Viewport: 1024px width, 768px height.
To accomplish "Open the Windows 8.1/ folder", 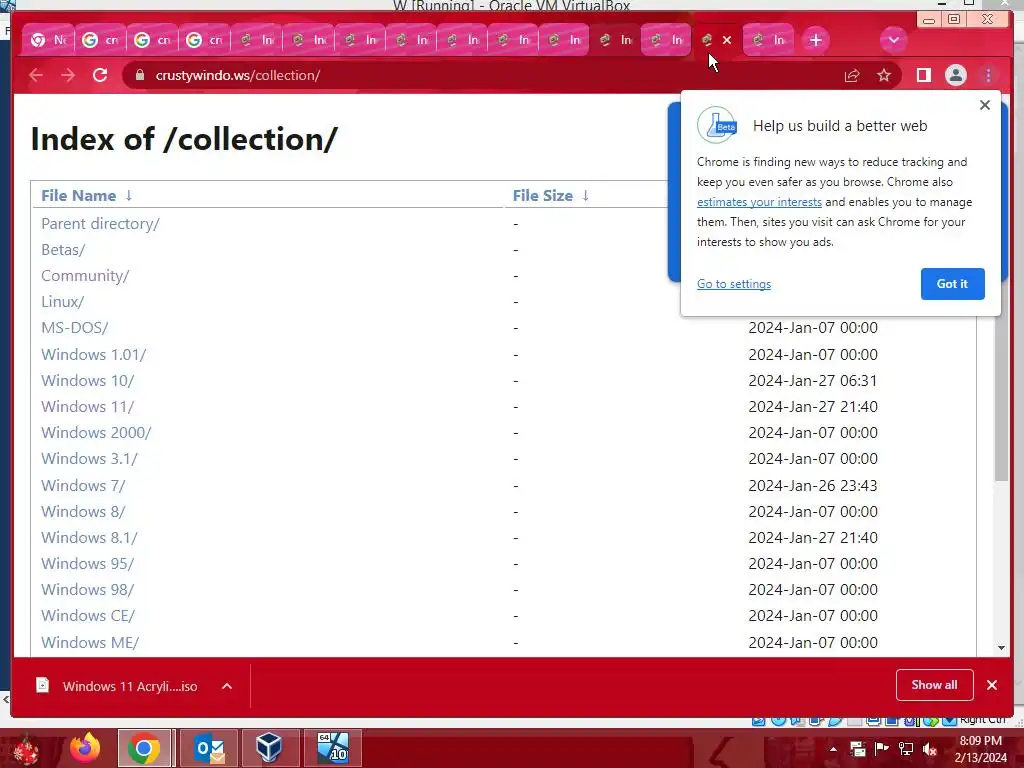I will tap(89, 538).
